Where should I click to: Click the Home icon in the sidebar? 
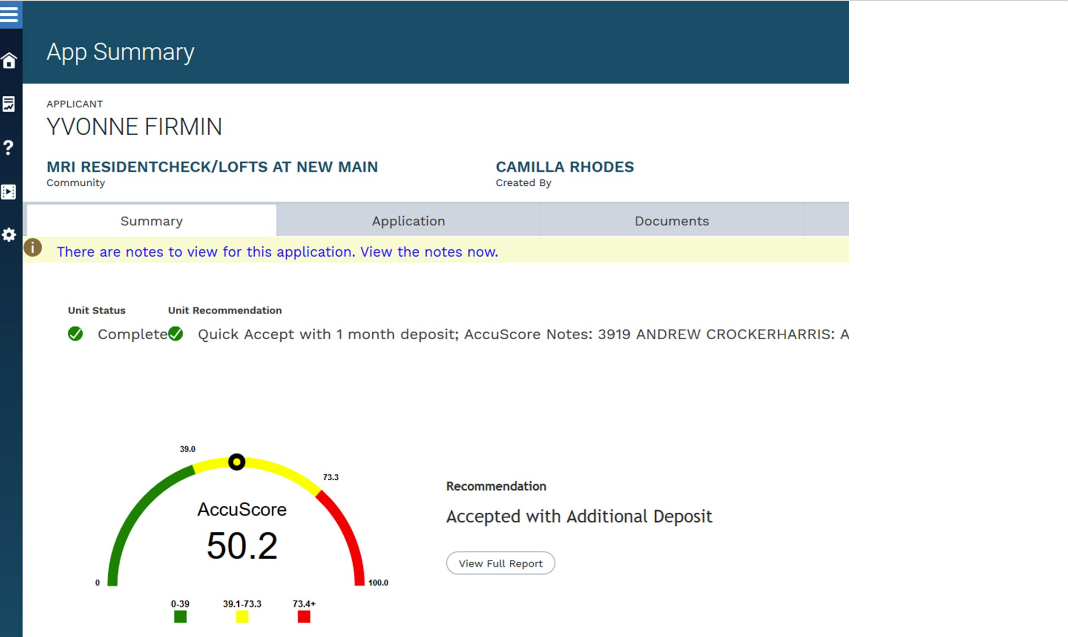[x=9, y=59]
